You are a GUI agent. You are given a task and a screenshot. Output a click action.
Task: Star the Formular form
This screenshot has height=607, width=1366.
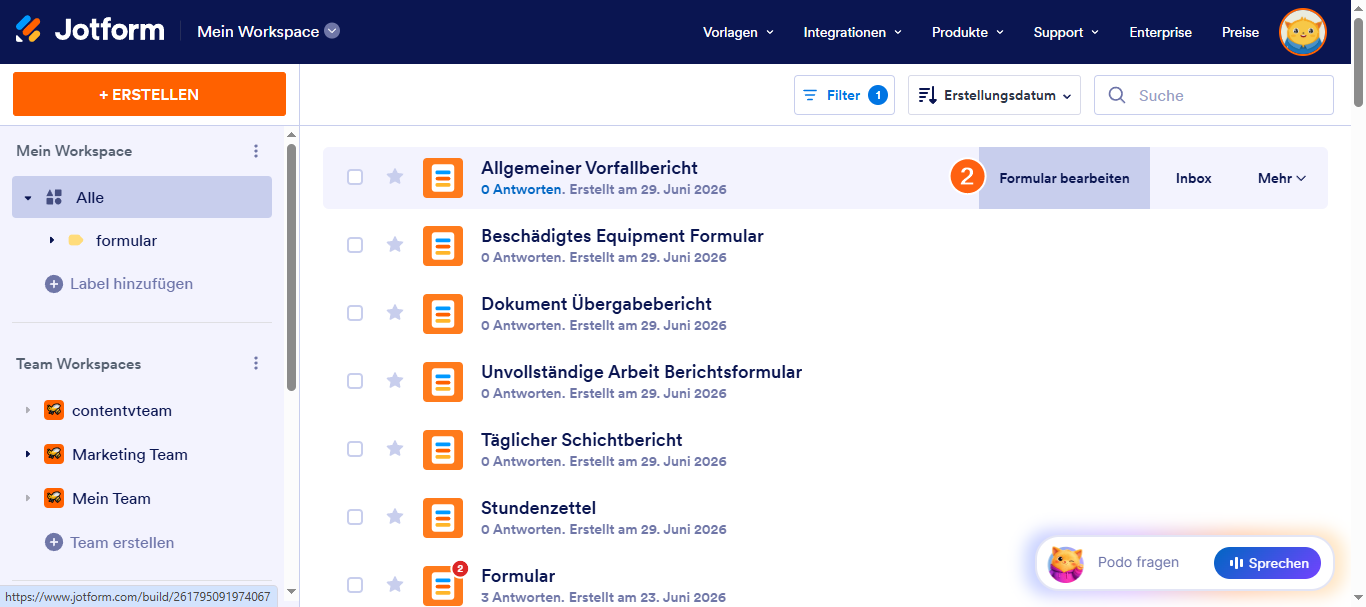395,585
